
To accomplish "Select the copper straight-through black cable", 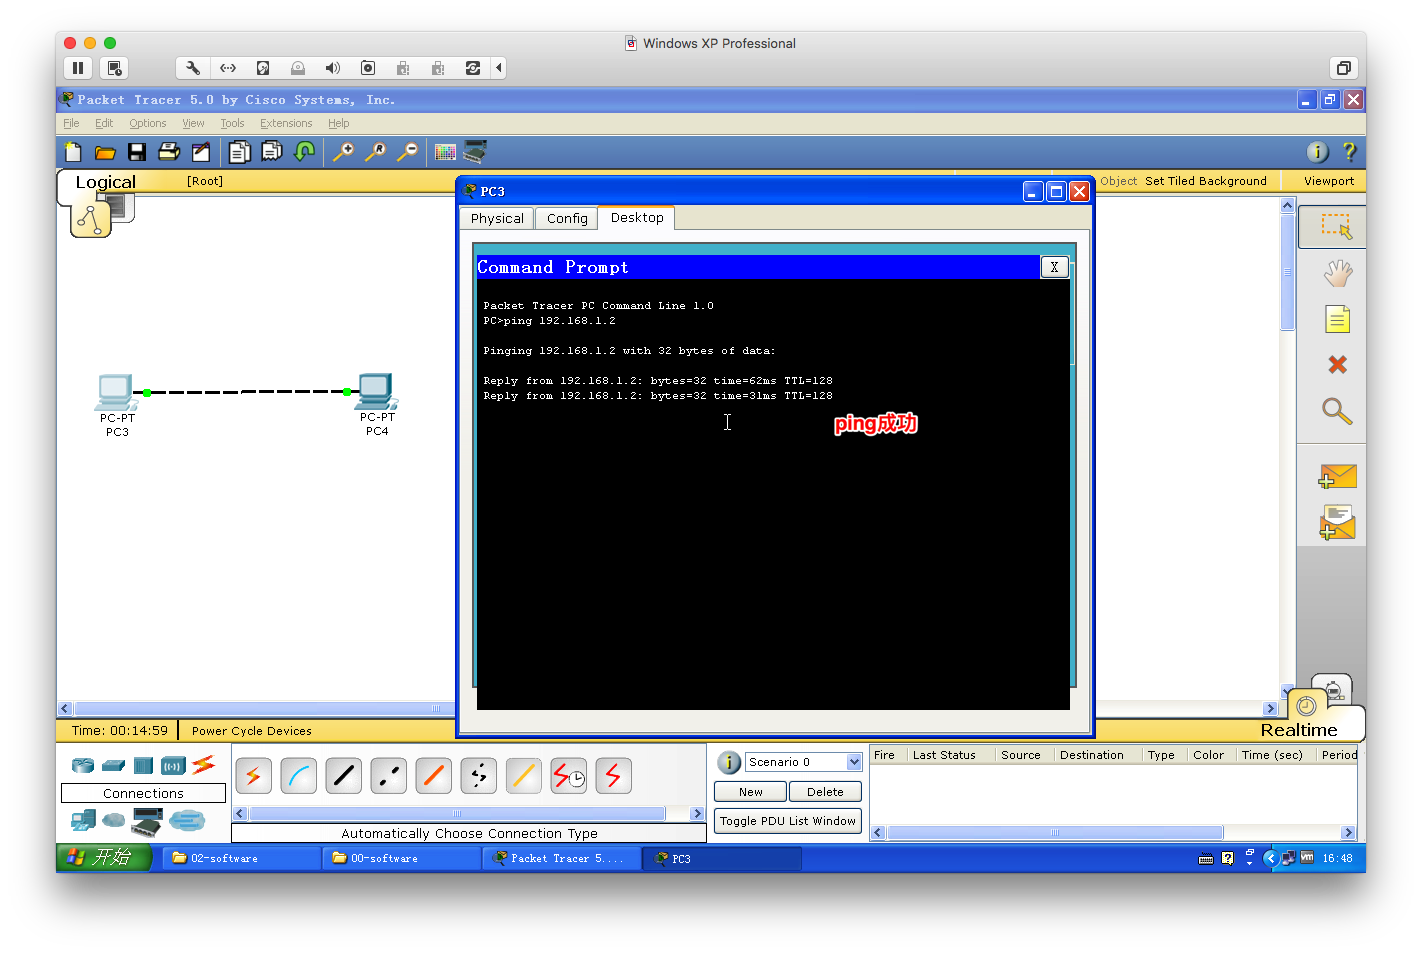I will [x=343, y=776].
